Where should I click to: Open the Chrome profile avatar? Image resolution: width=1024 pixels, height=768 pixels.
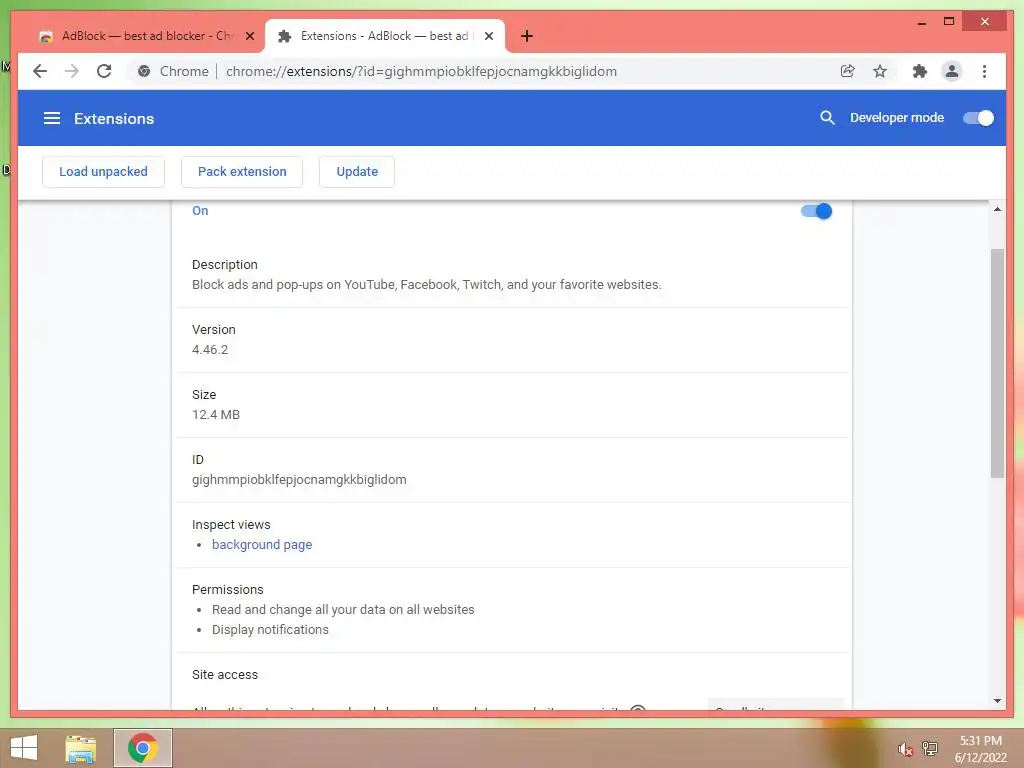pos(952,71)
